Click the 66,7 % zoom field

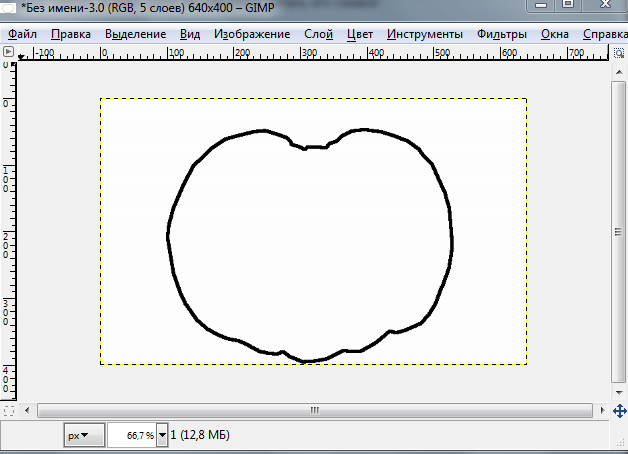[x=132, y=435]
